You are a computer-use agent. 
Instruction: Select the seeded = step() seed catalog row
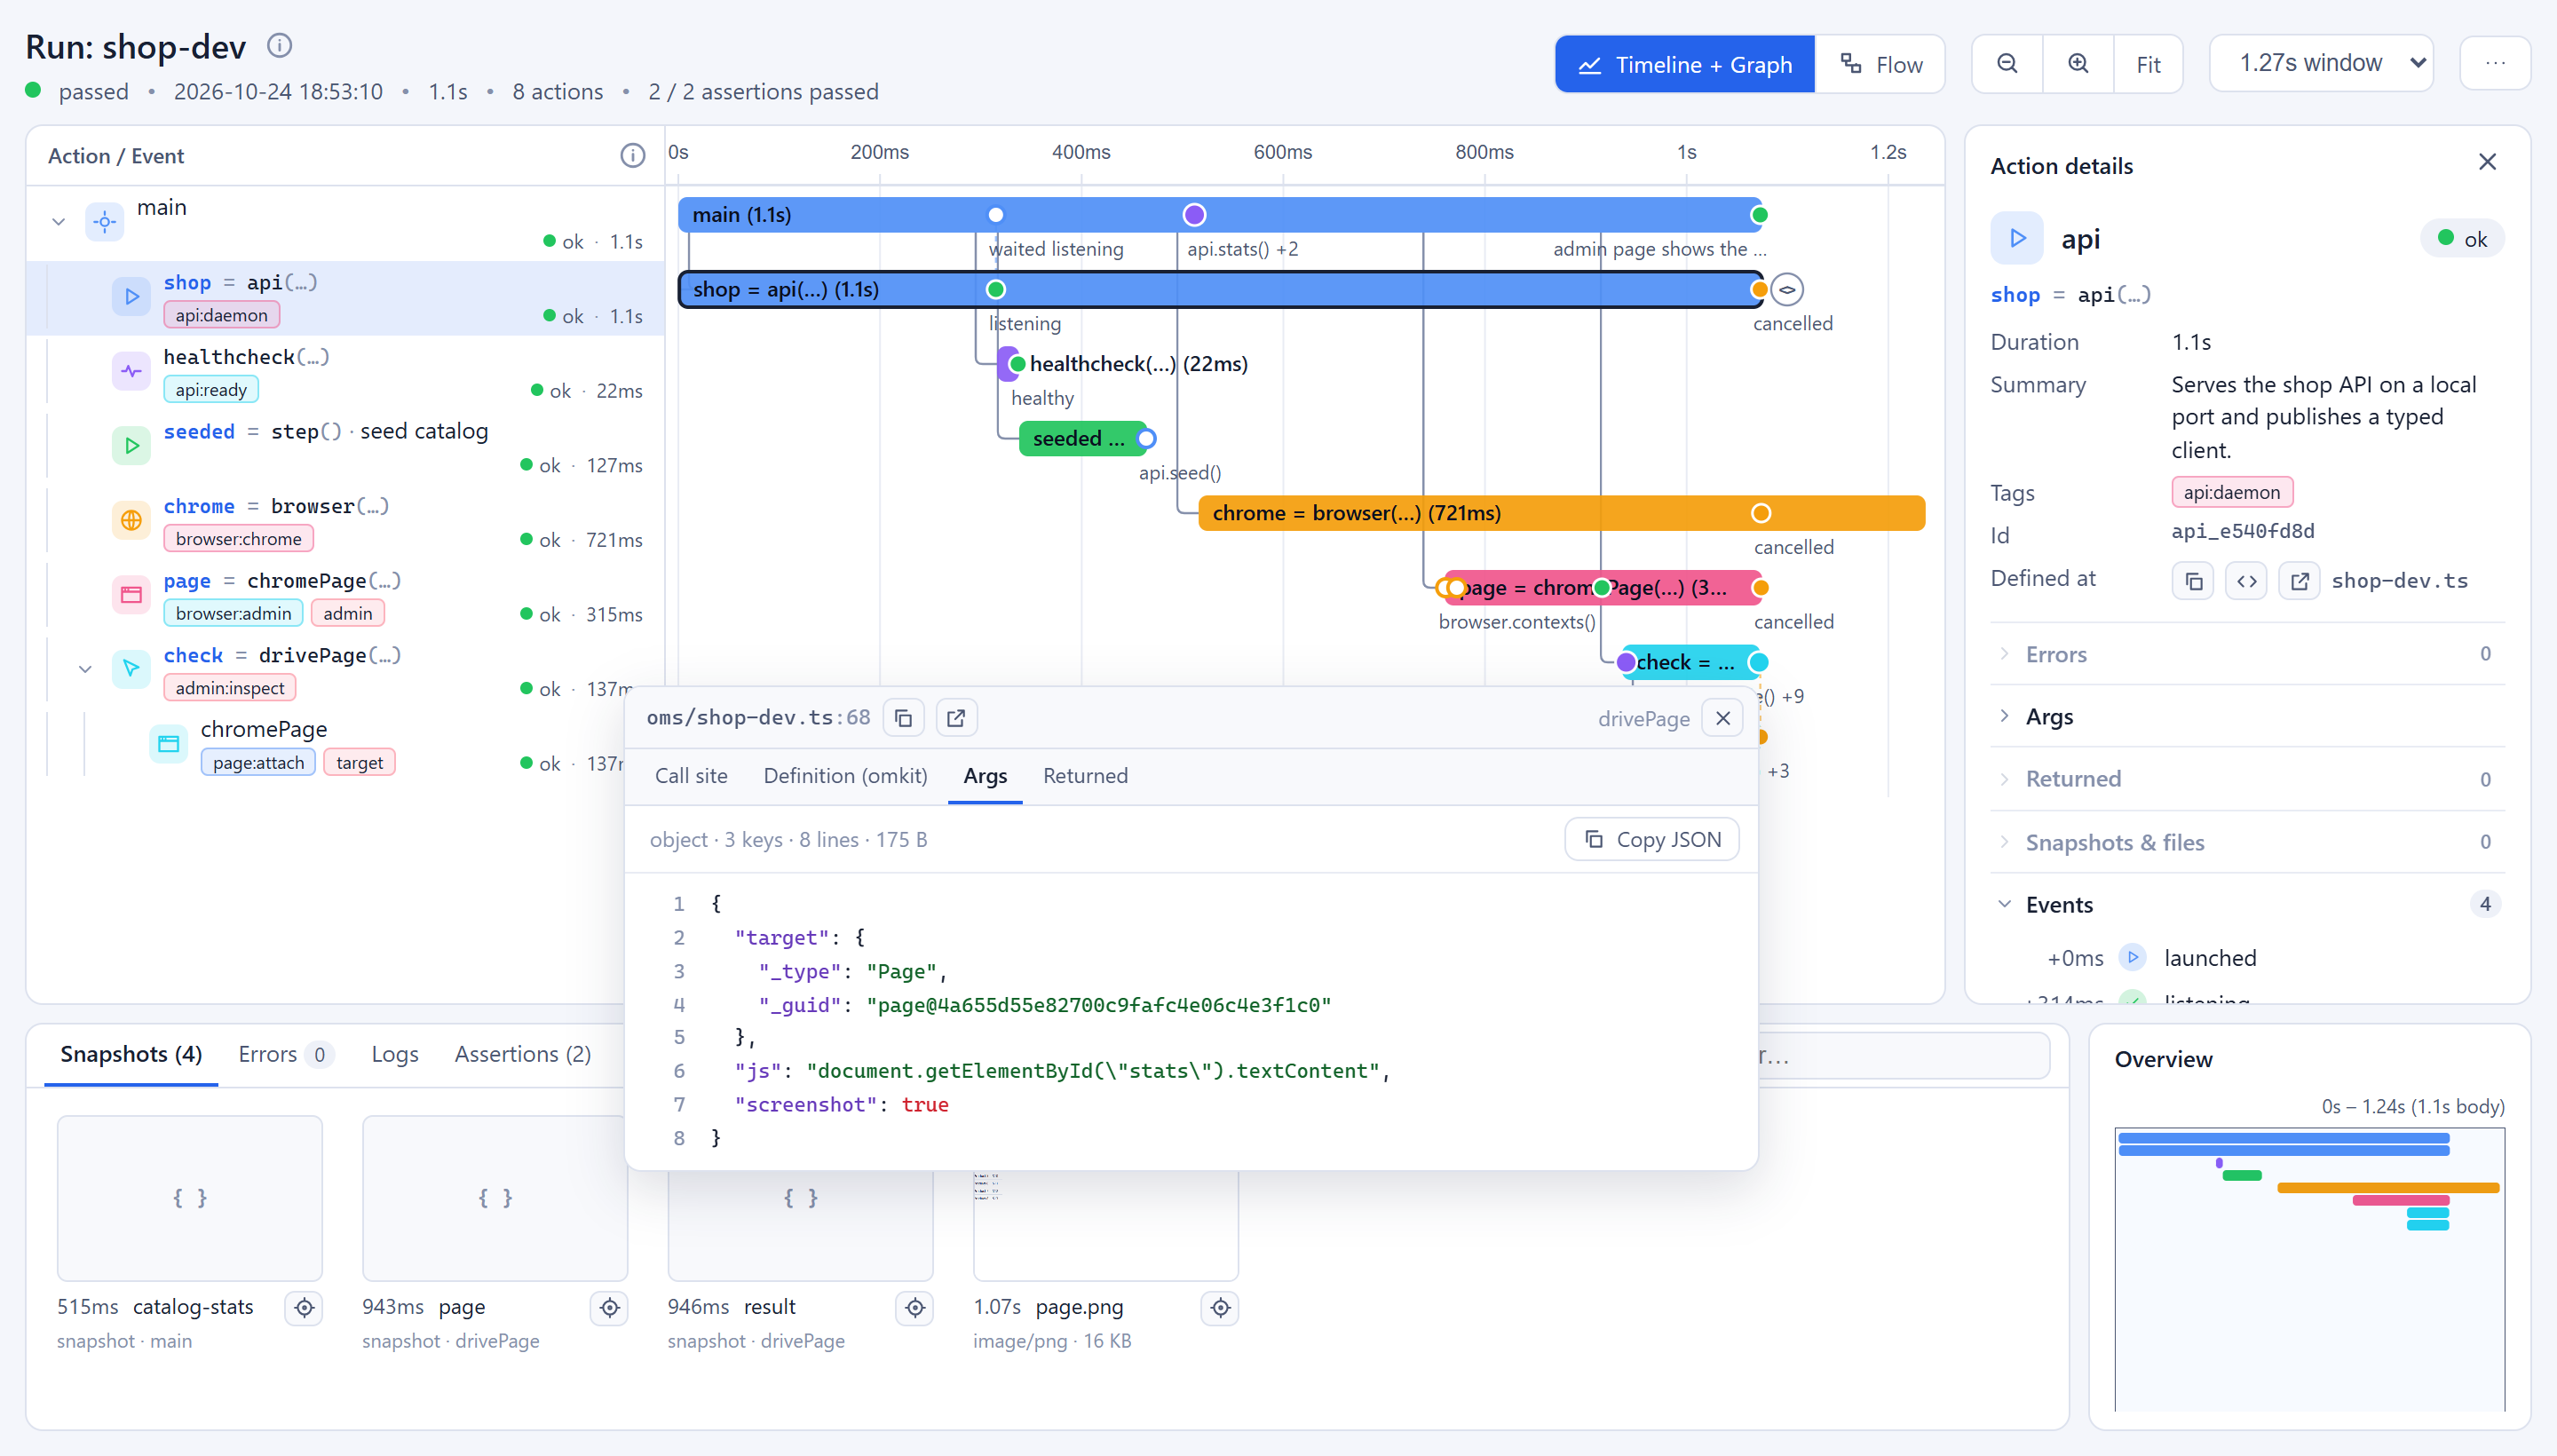point(346,447)
